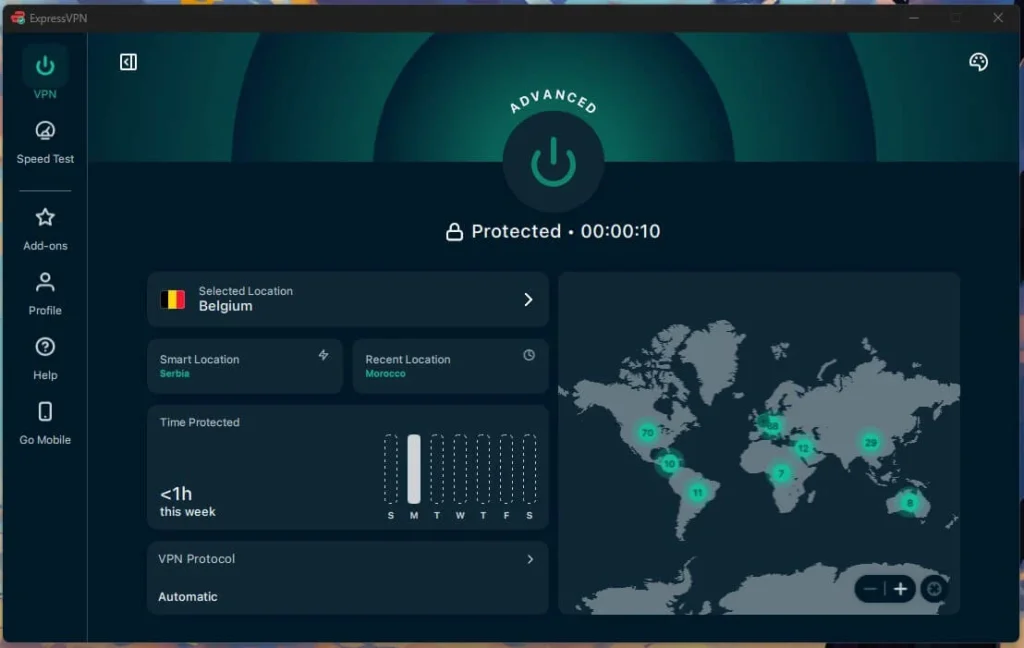Zoom in on the world map
1024x648 pixels.
pyautogui.click(x=900, y=589)
